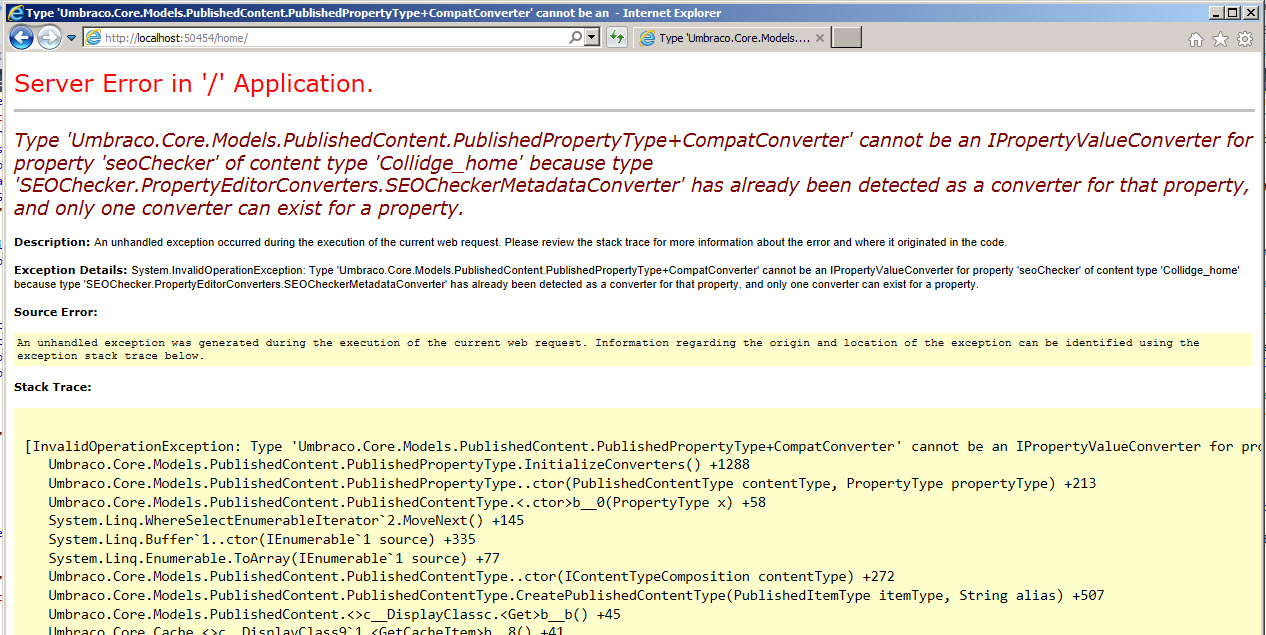Image resolution: width=1266 pixels, height=635 pixels.
Task: Click the 'WhereSelectEnumerableIterator`2.MoveNext() +145' line
Action: (286, 521)
